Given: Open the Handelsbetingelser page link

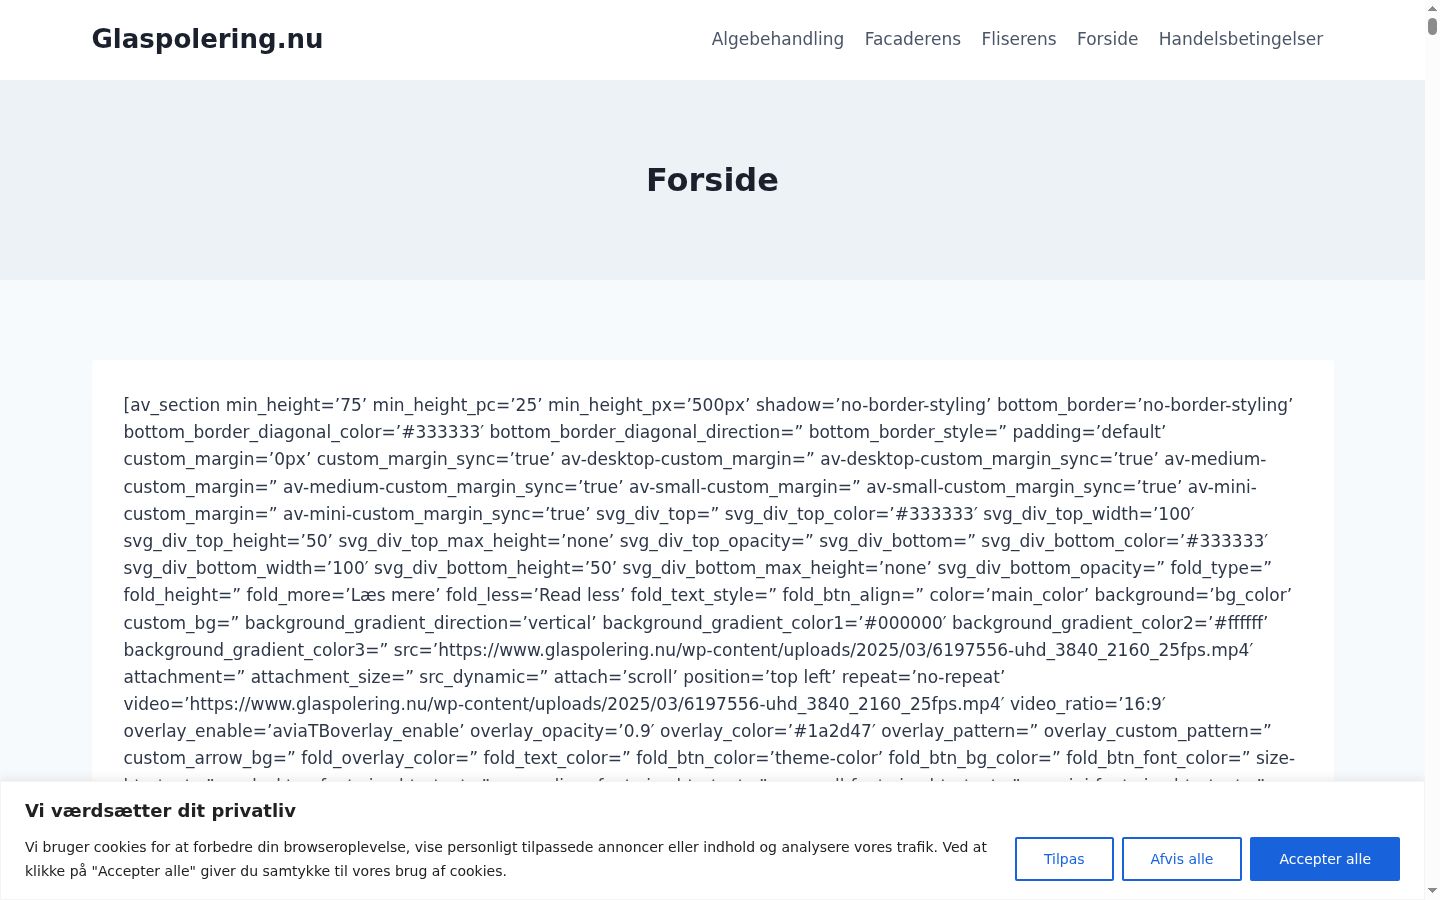Looking at the screenshot, I should [1240, 39].
